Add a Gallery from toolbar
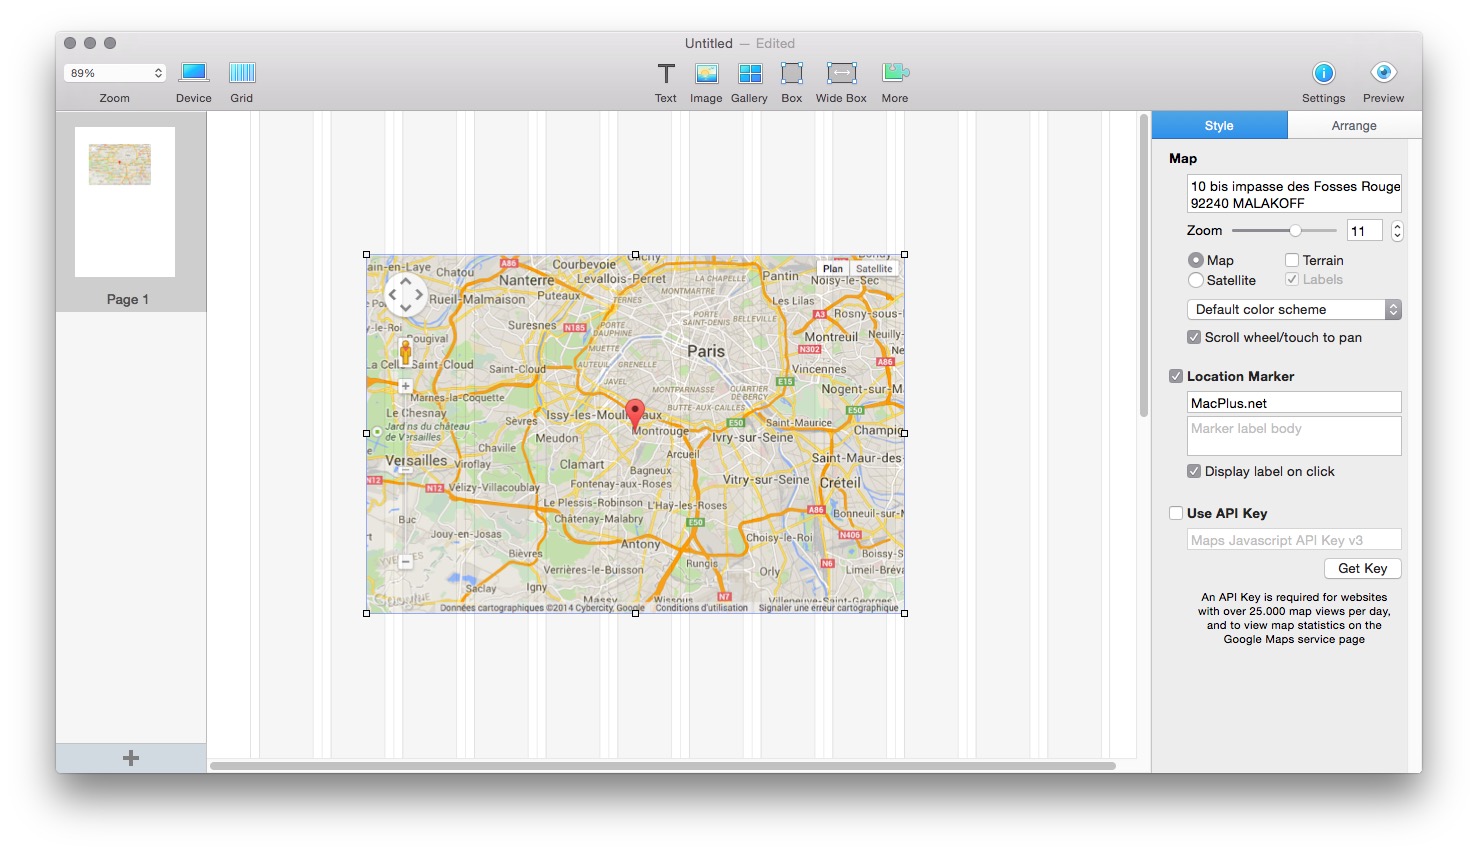The image size is (1478, 853). (x=750, y=73)
